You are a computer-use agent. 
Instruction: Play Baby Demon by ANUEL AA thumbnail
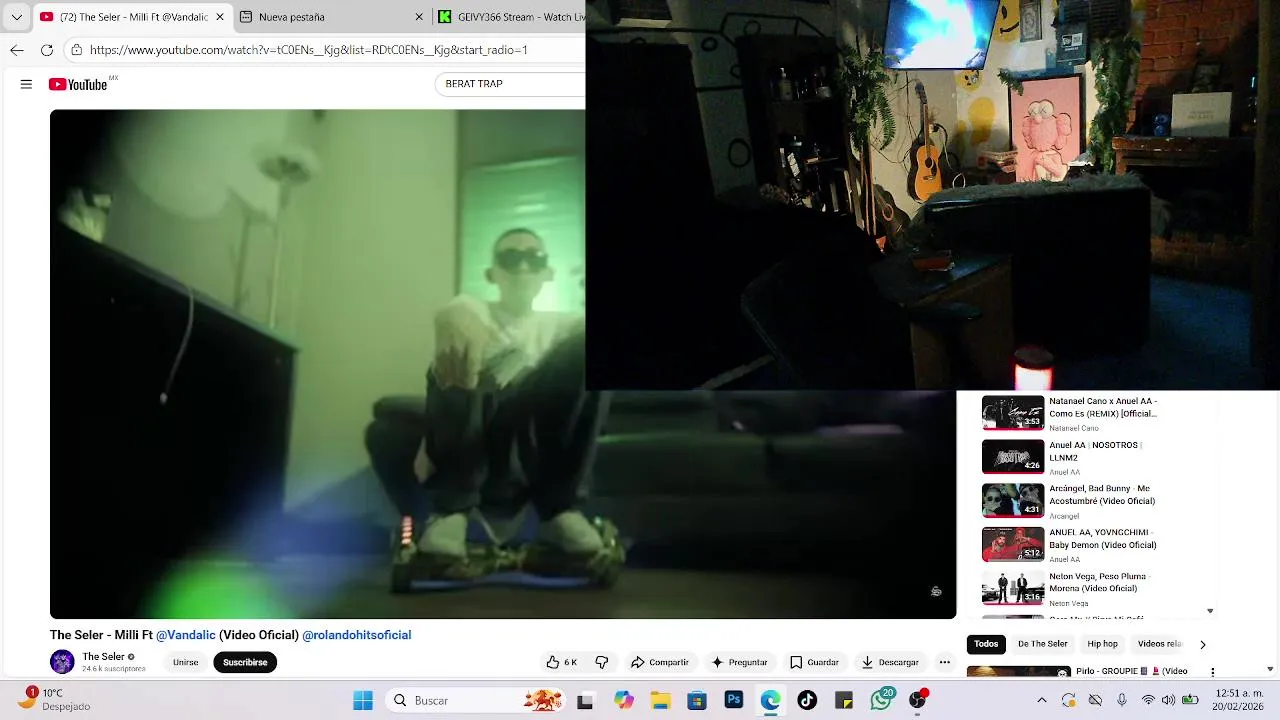[x=1013, y=545]
